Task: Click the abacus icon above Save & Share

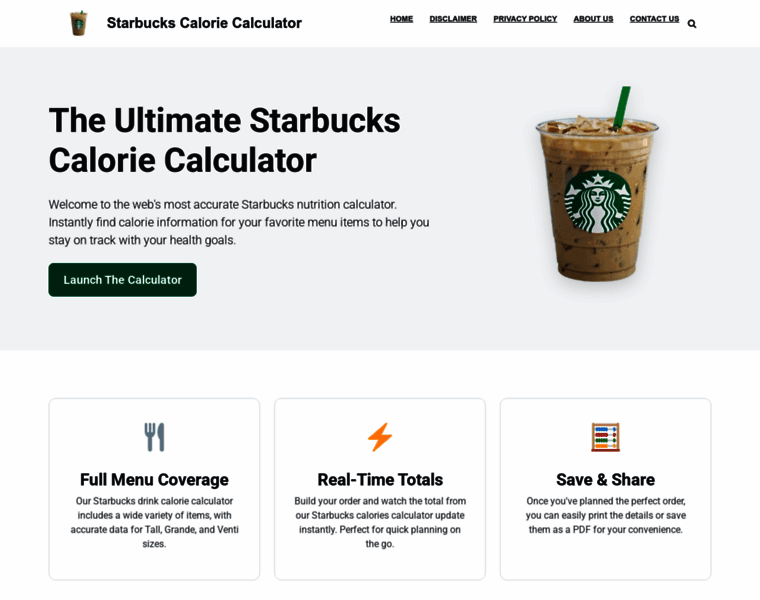Action: tap(605, 437)
